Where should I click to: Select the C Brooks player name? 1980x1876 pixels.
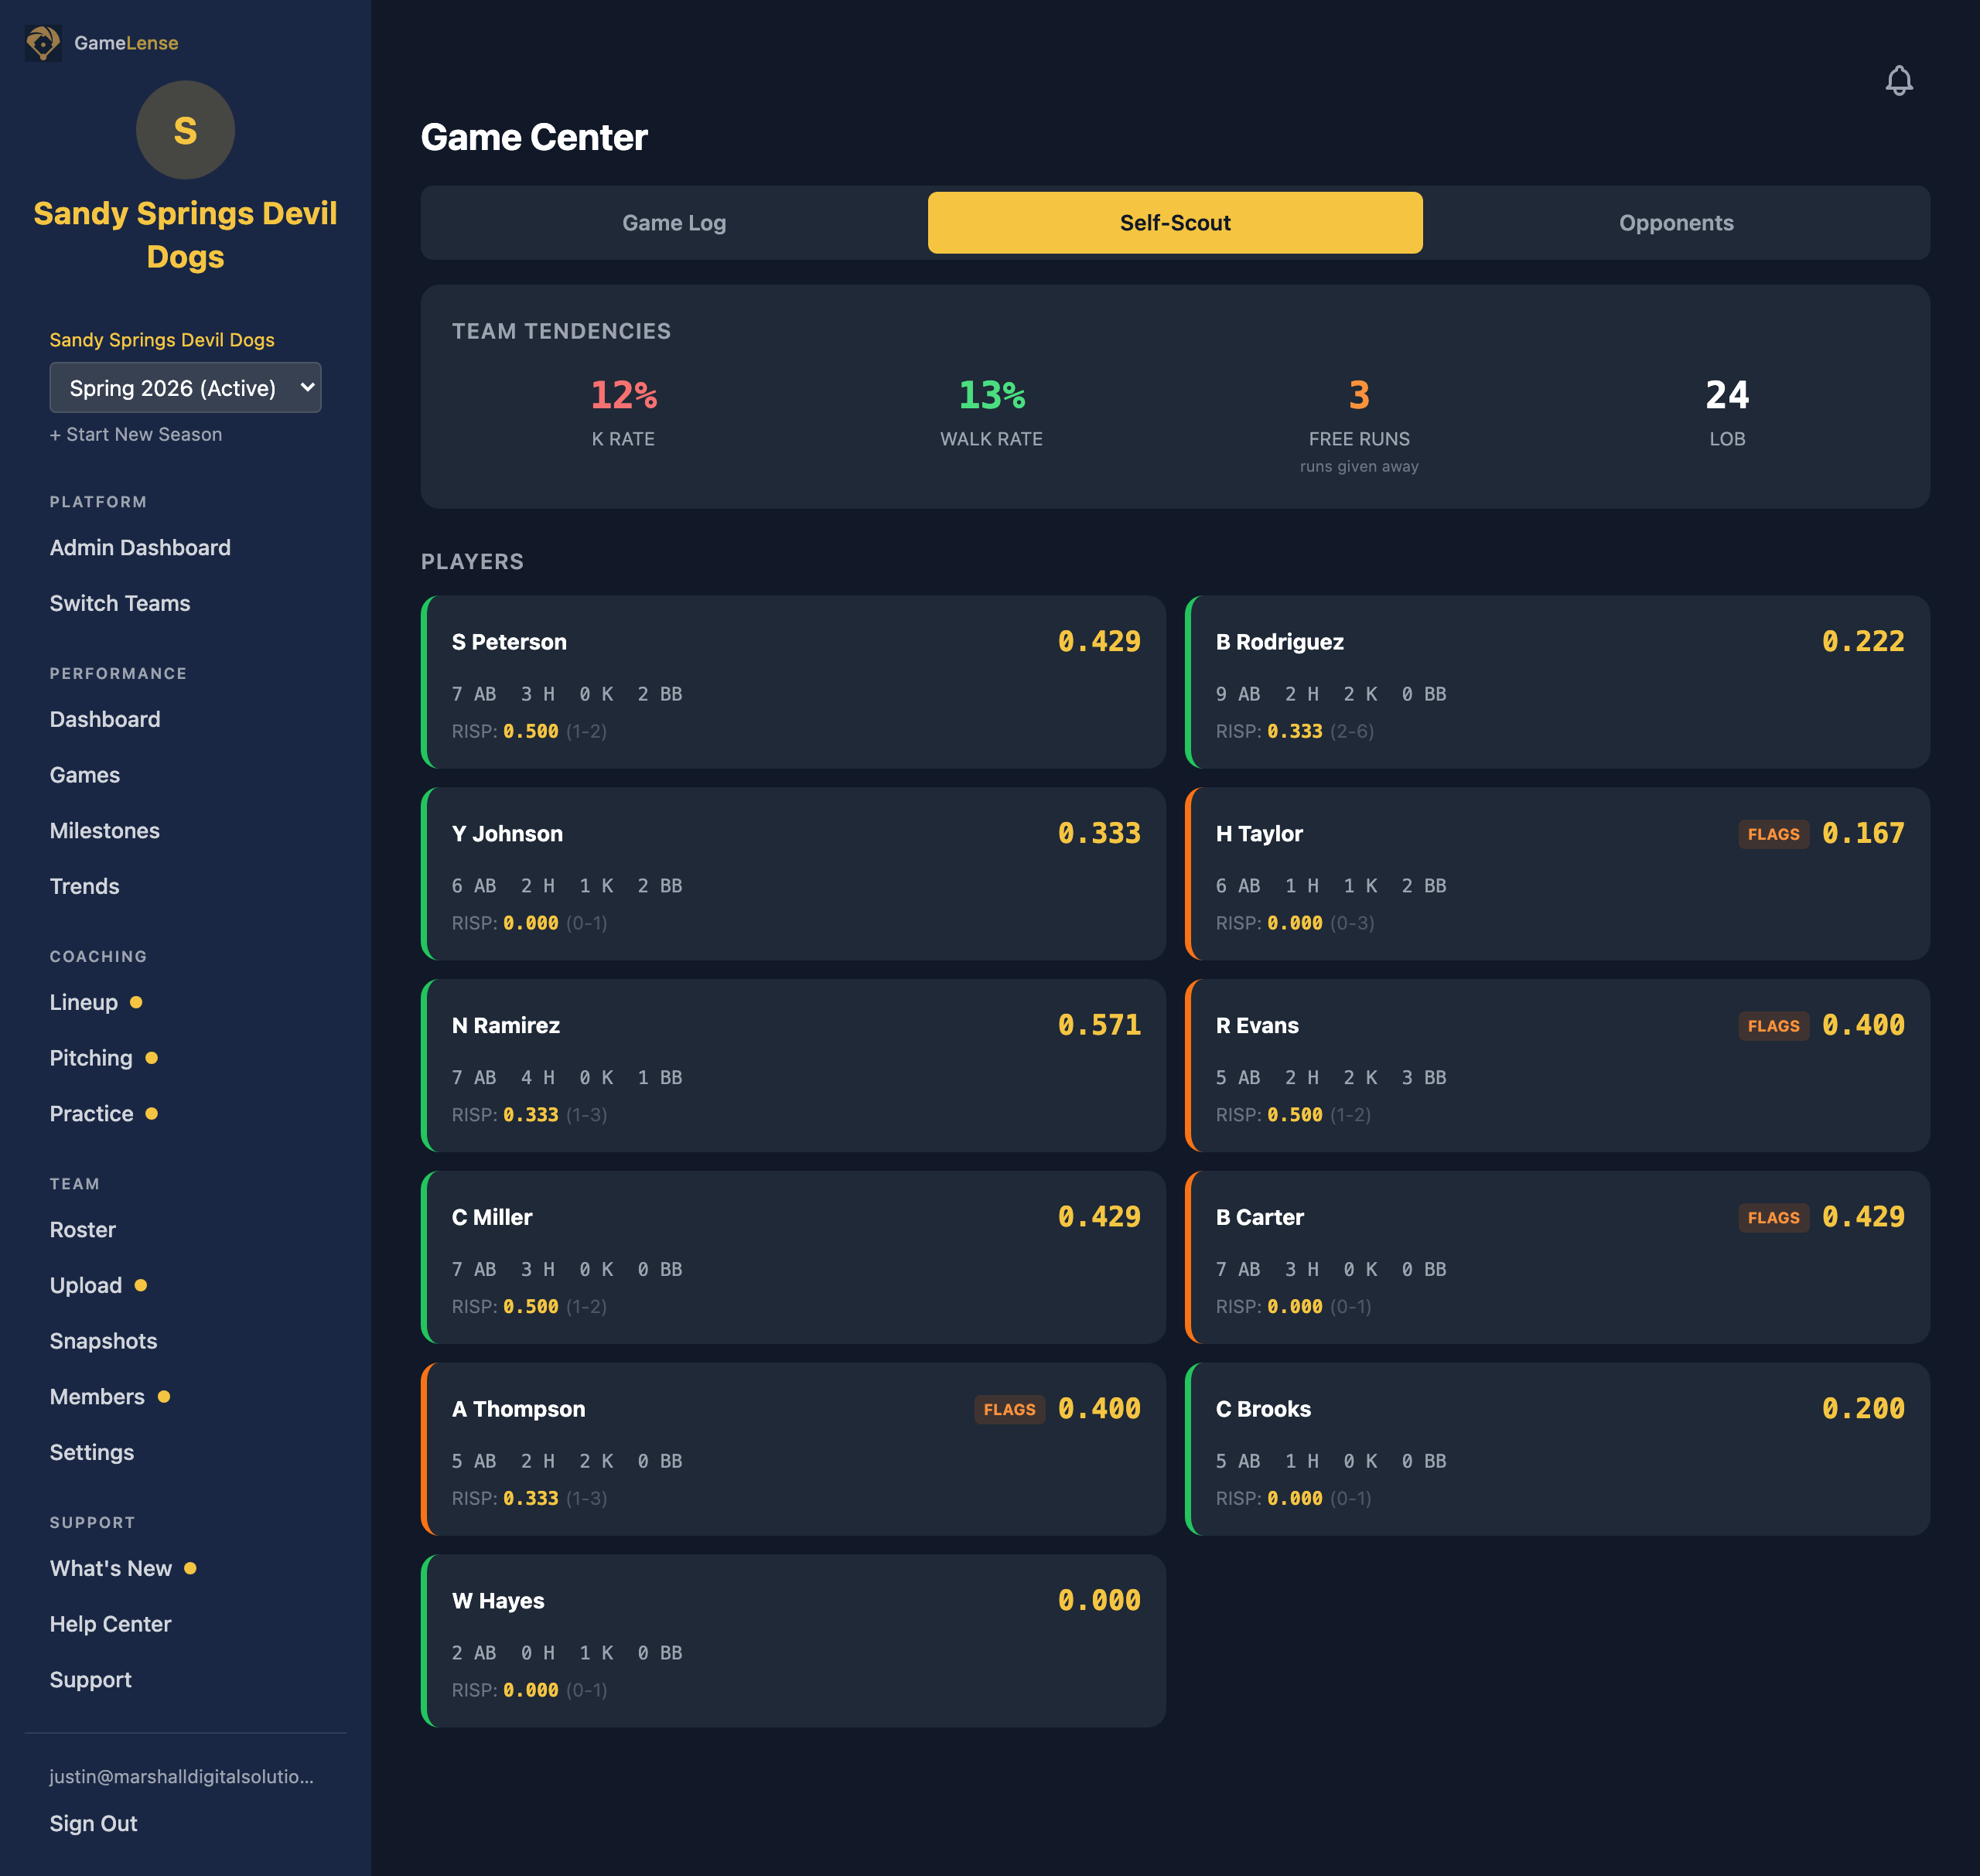tap(1263, 1410)
